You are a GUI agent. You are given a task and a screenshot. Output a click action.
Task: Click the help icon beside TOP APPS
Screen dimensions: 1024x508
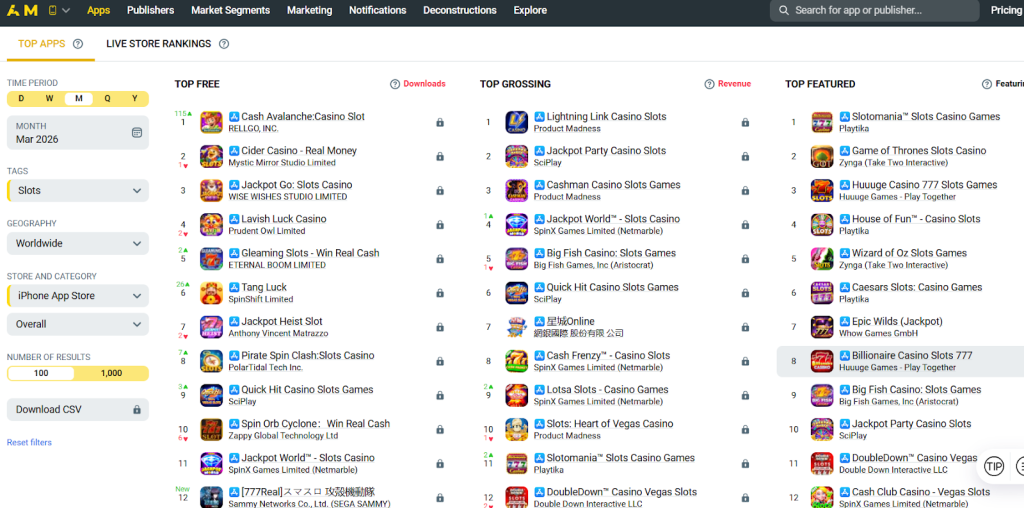click(x=78, y=44)
